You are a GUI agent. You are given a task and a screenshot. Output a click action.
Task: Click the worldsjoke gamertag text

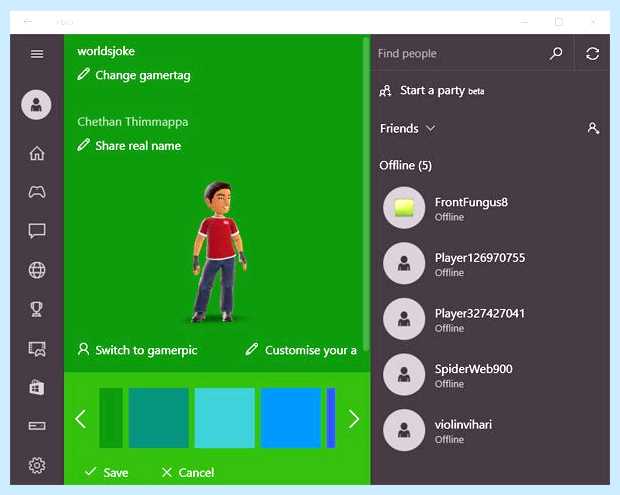click(x=106, y=51)
